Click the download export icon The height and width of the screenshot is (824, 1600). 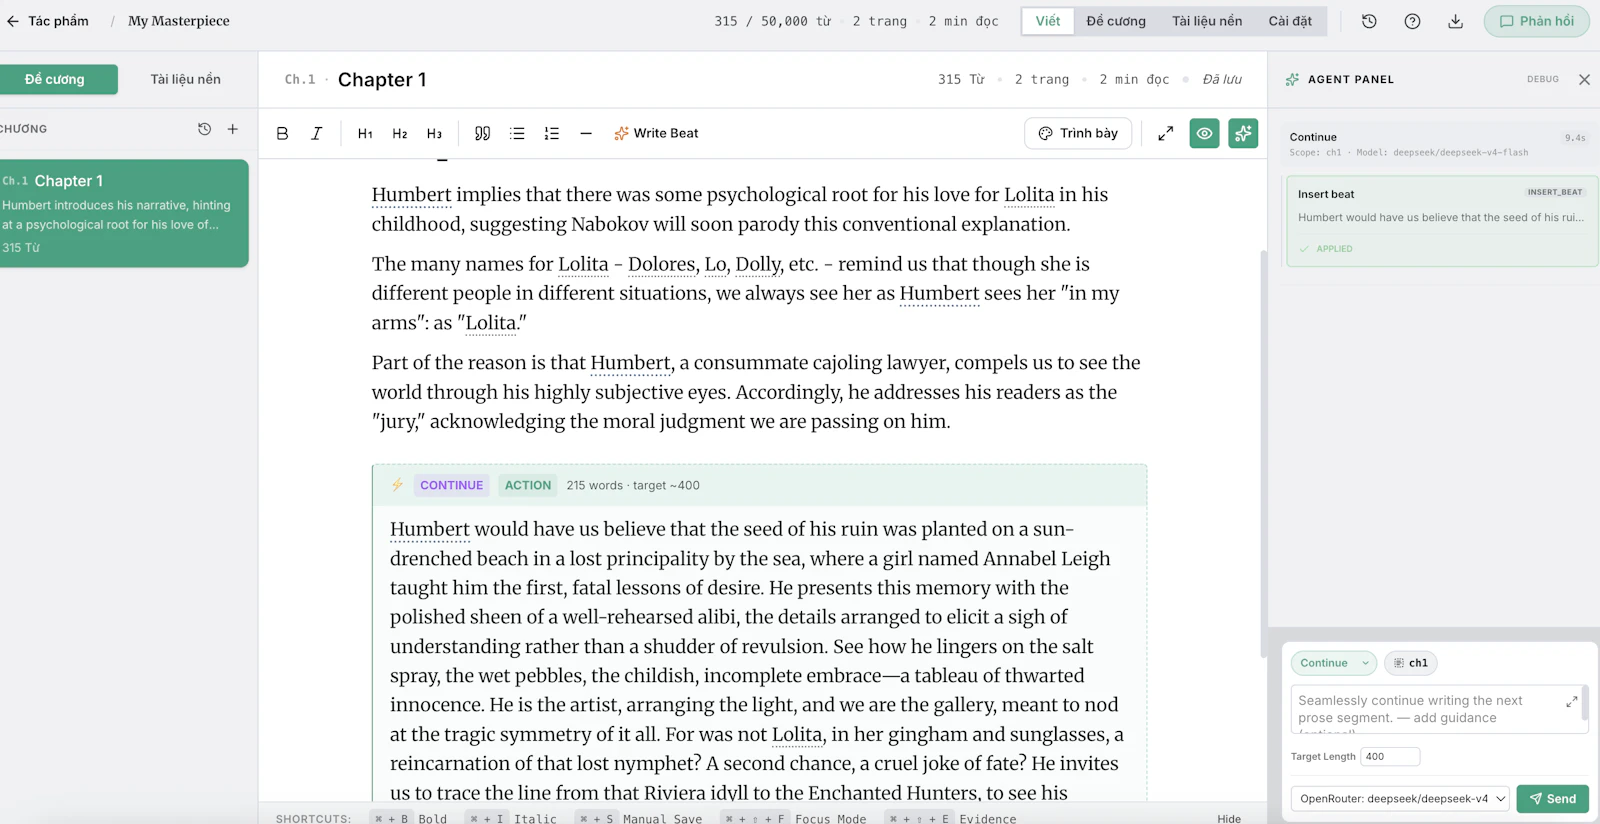1455,21
